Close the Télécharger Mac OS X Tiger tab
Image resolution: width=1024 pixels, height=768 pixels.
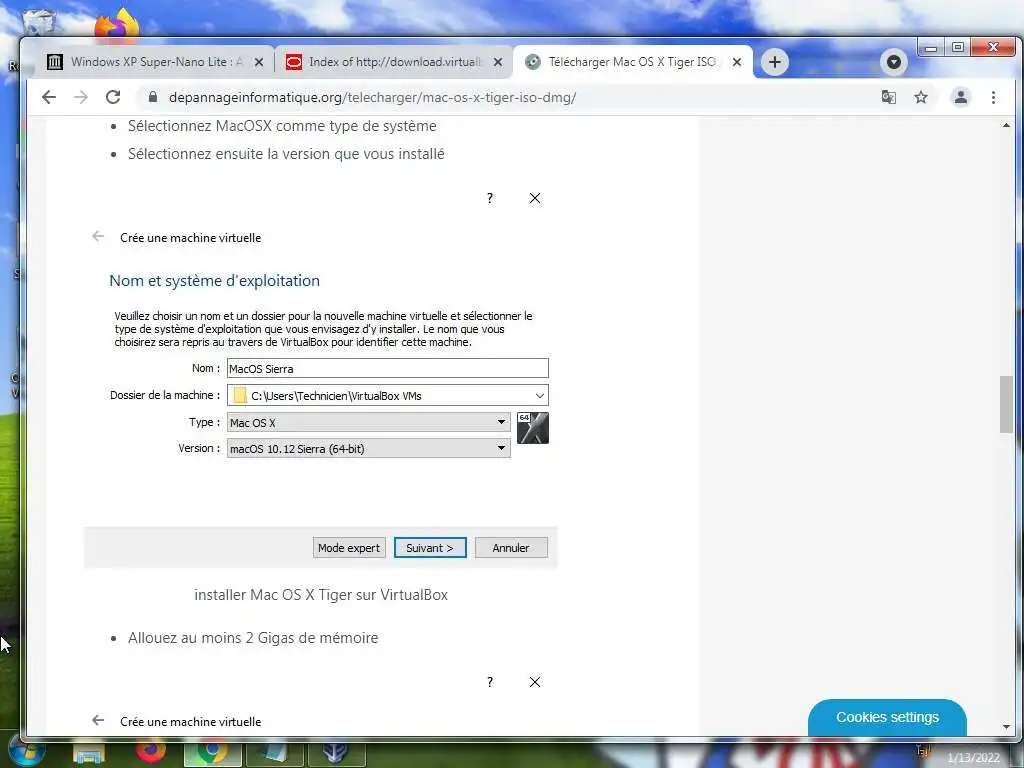[x=737, y=62]
